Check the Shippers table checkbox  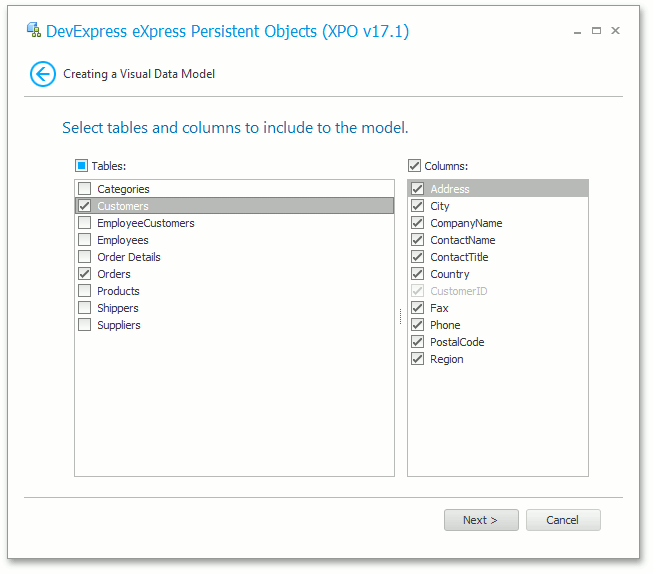point(85,308)
